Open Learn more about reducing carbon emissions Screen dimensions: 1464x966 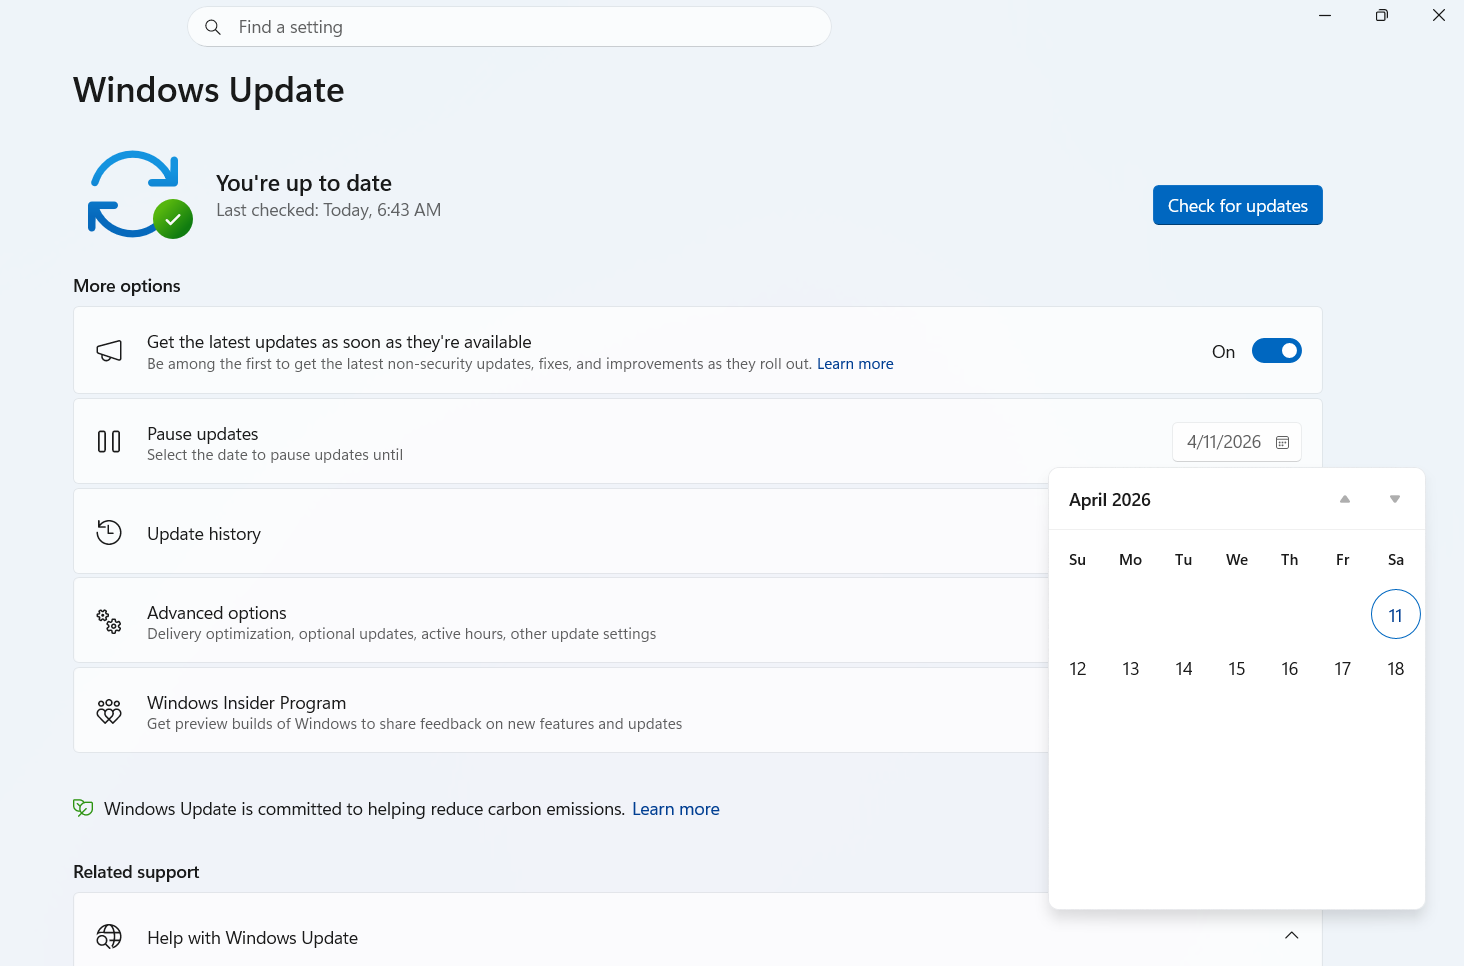click(x=676, y=808)
